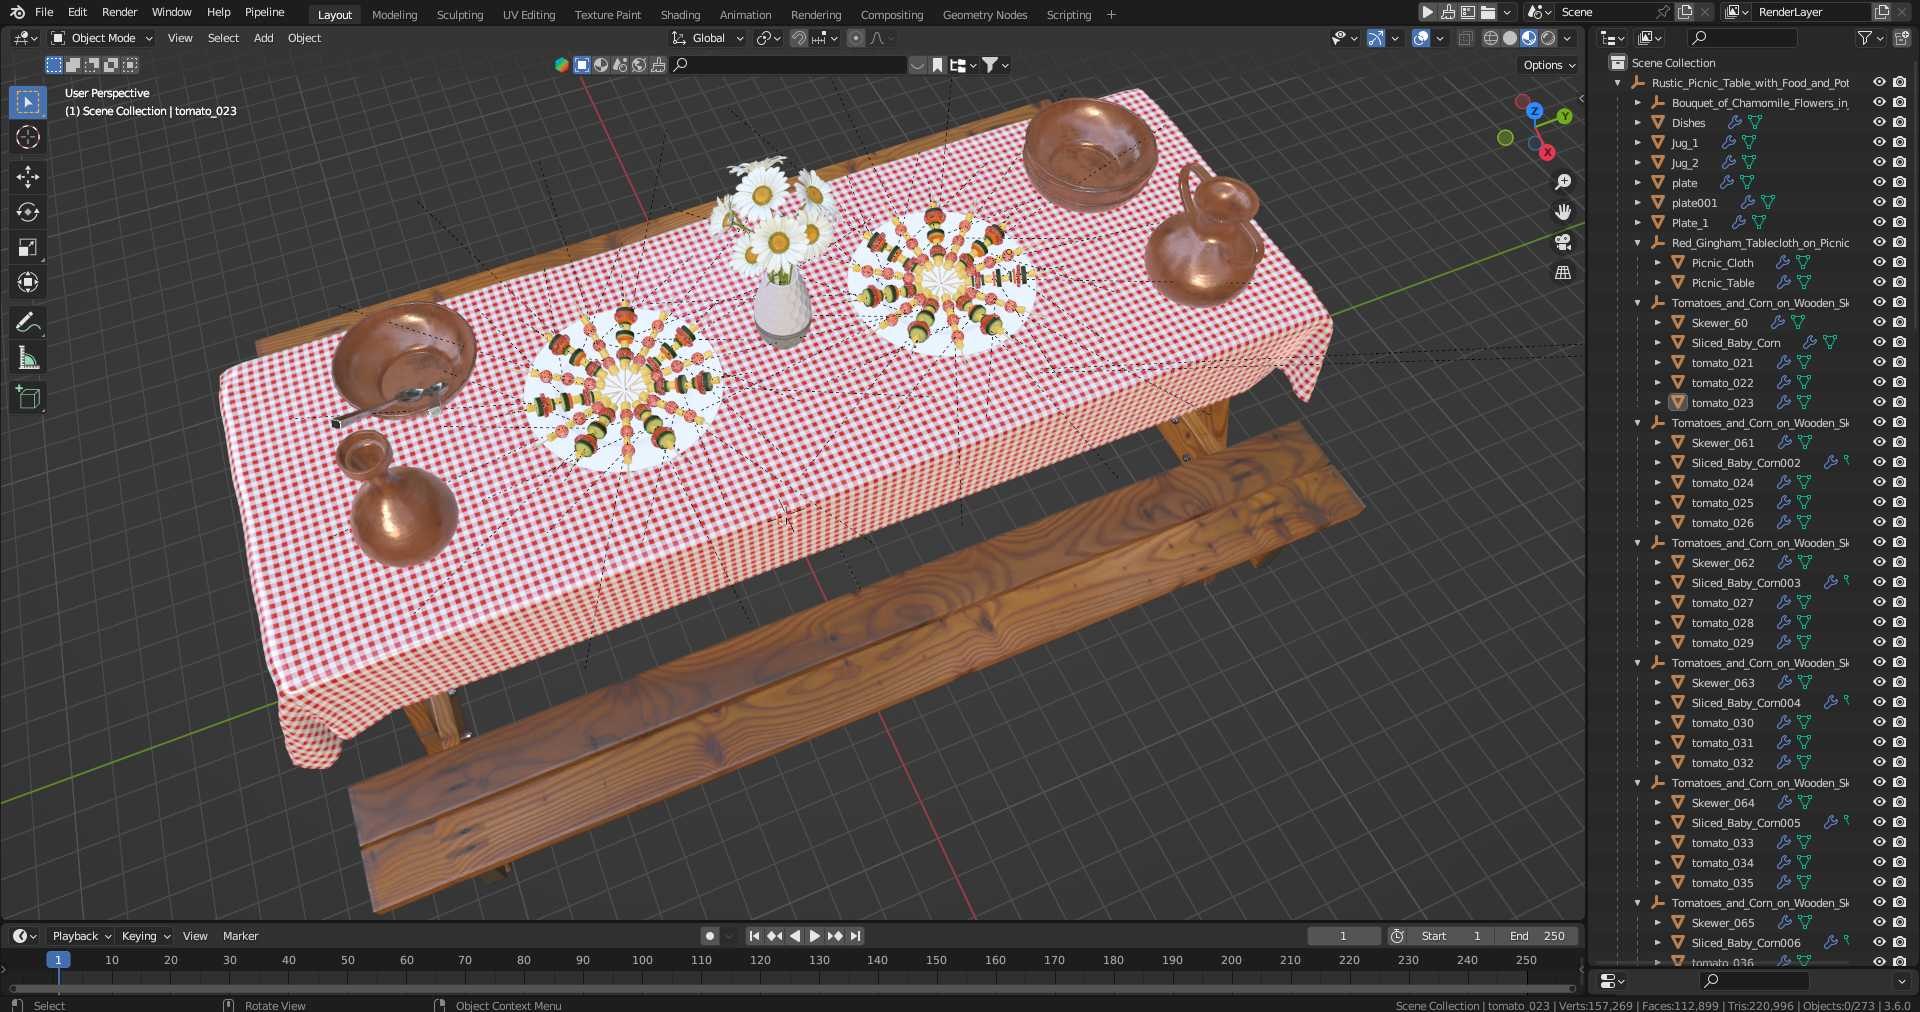Click the outliner search field
The width and height of the screenshot is (1920, 1012).
[x=1742, y=38]
